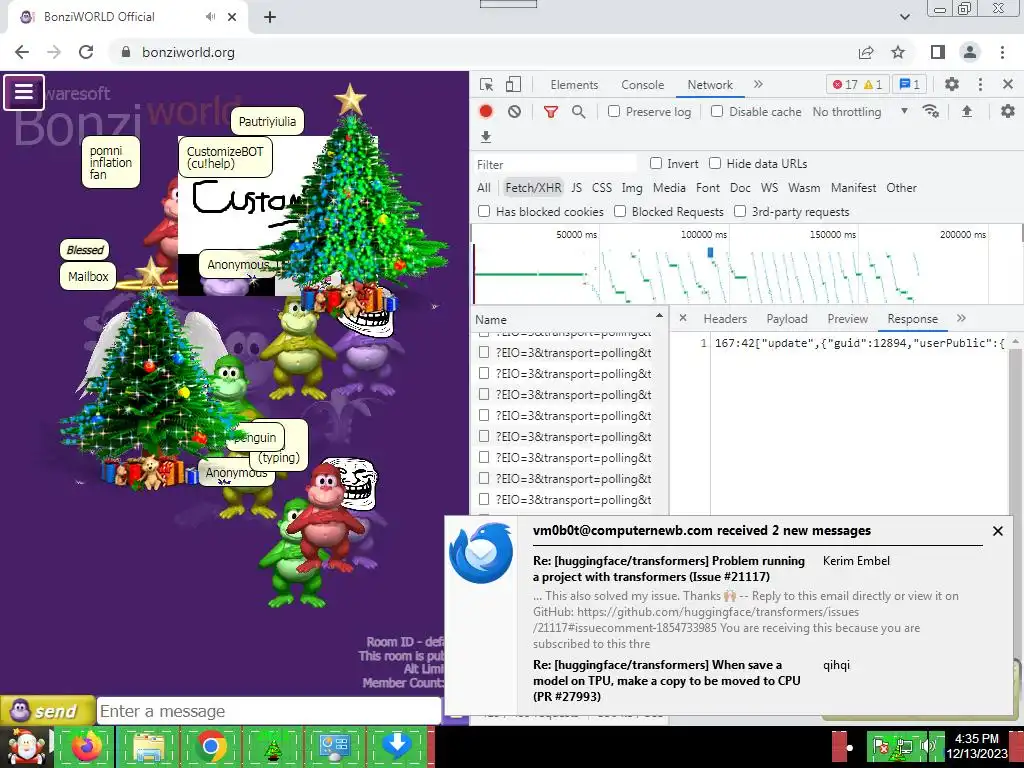This screenshot has height=768, width=1024.
Task: Enable Disable cache checkbox
Action: point(717,112)
